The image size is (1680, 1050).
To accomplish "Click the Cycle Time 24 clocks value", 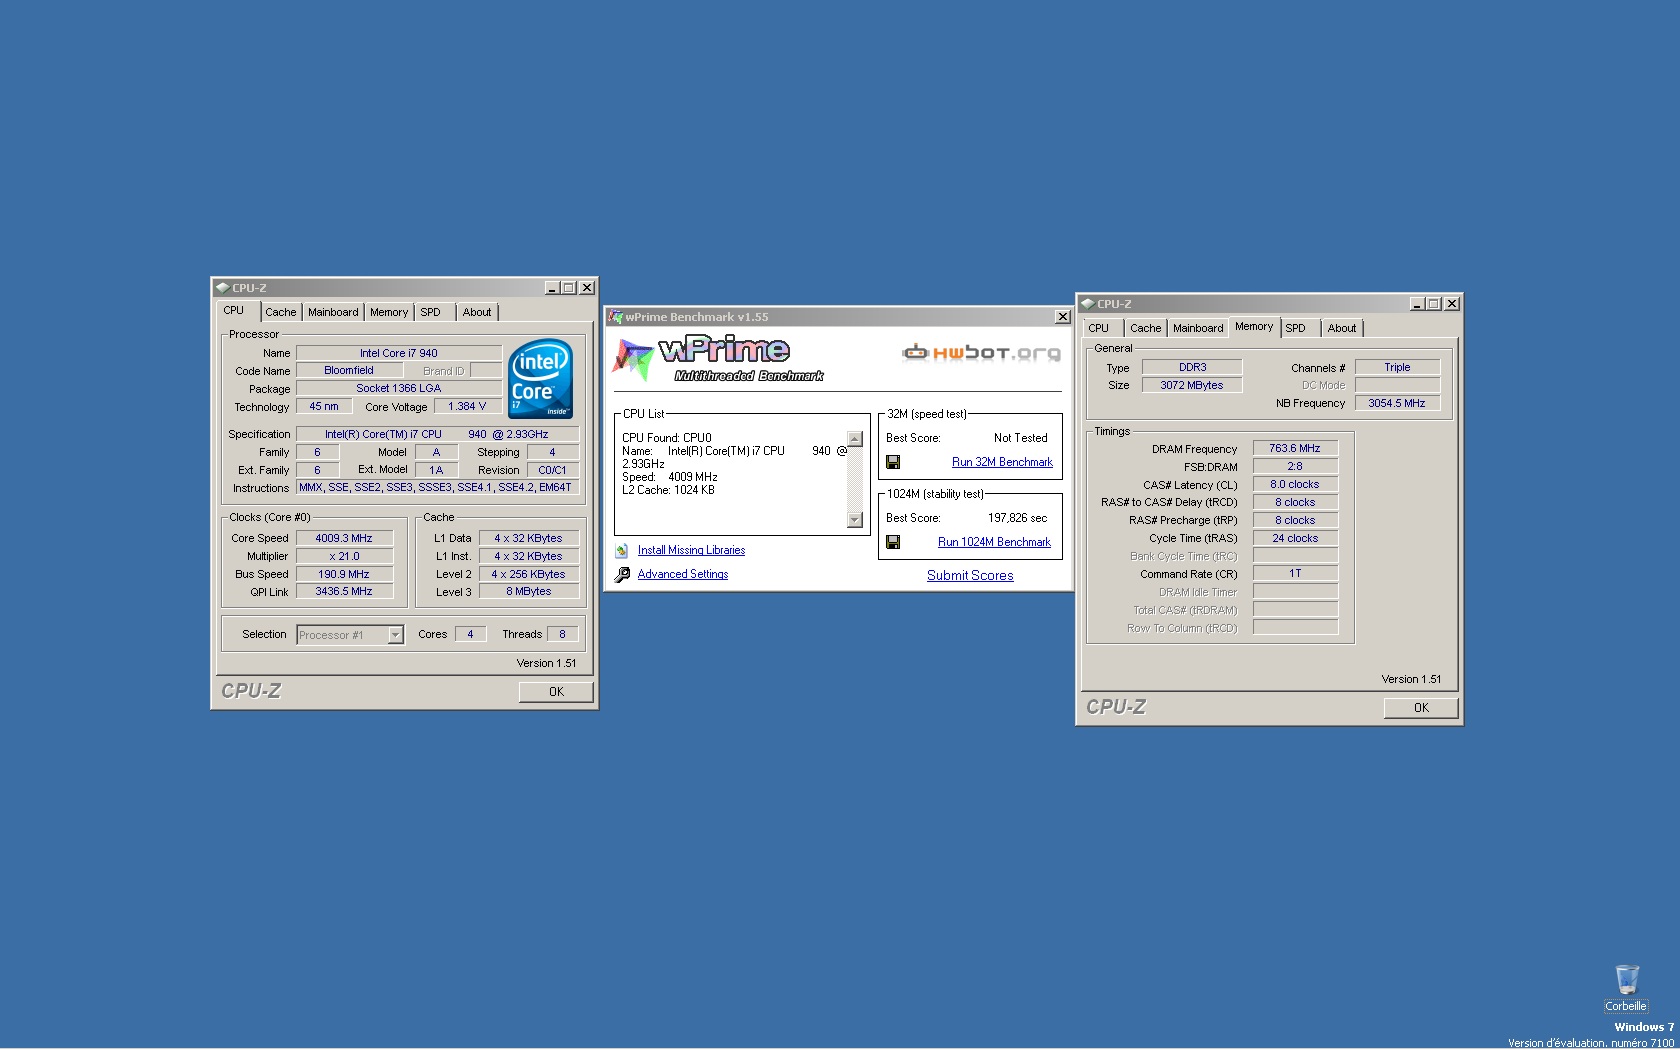I will coord(1295,539).
